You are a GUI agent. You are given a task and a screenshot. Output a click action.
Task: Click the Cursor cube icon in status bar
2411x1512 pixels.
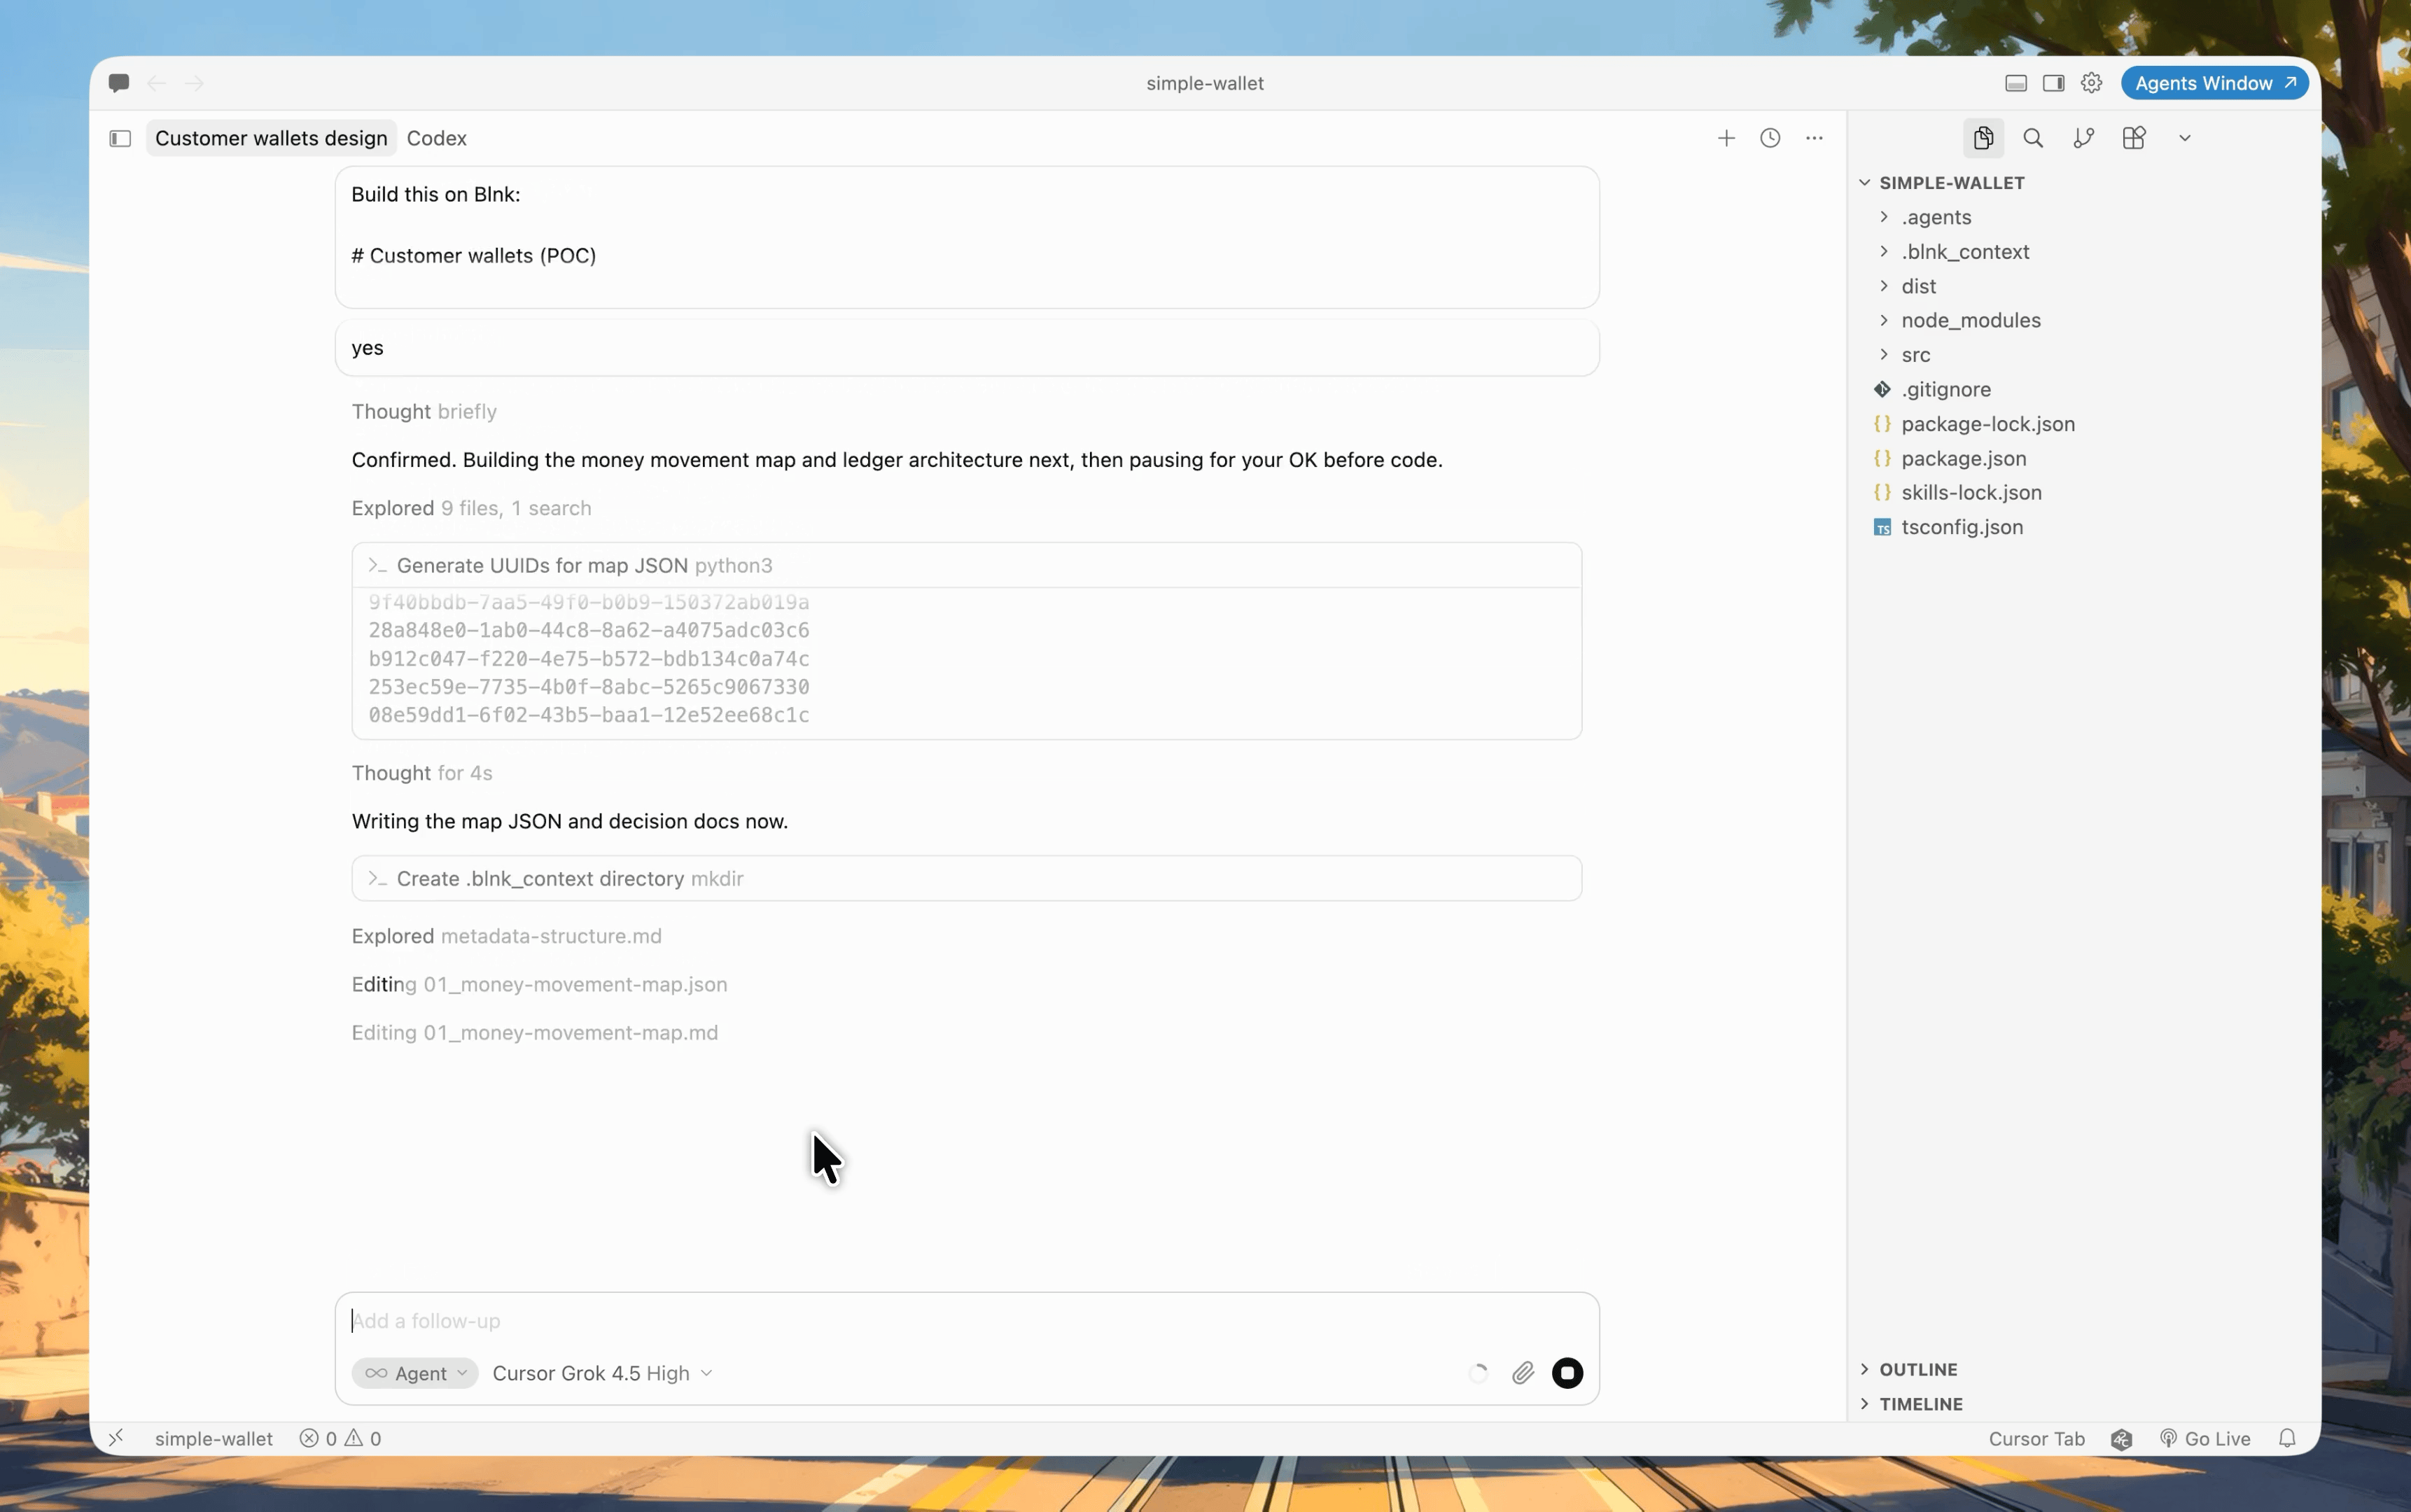(x=2121, y=1438)
